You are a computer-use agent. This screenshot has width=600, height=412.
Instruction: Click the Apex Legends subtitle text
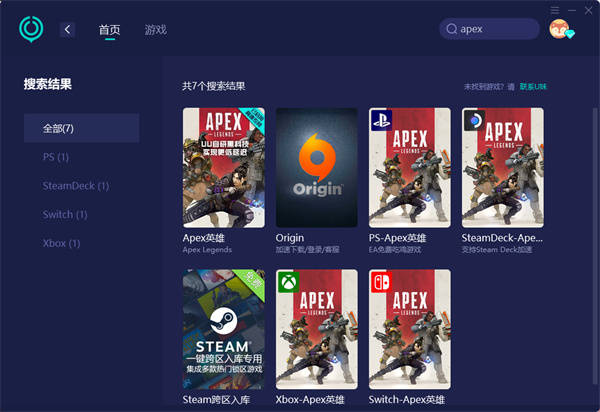click(x=207, y=250)
